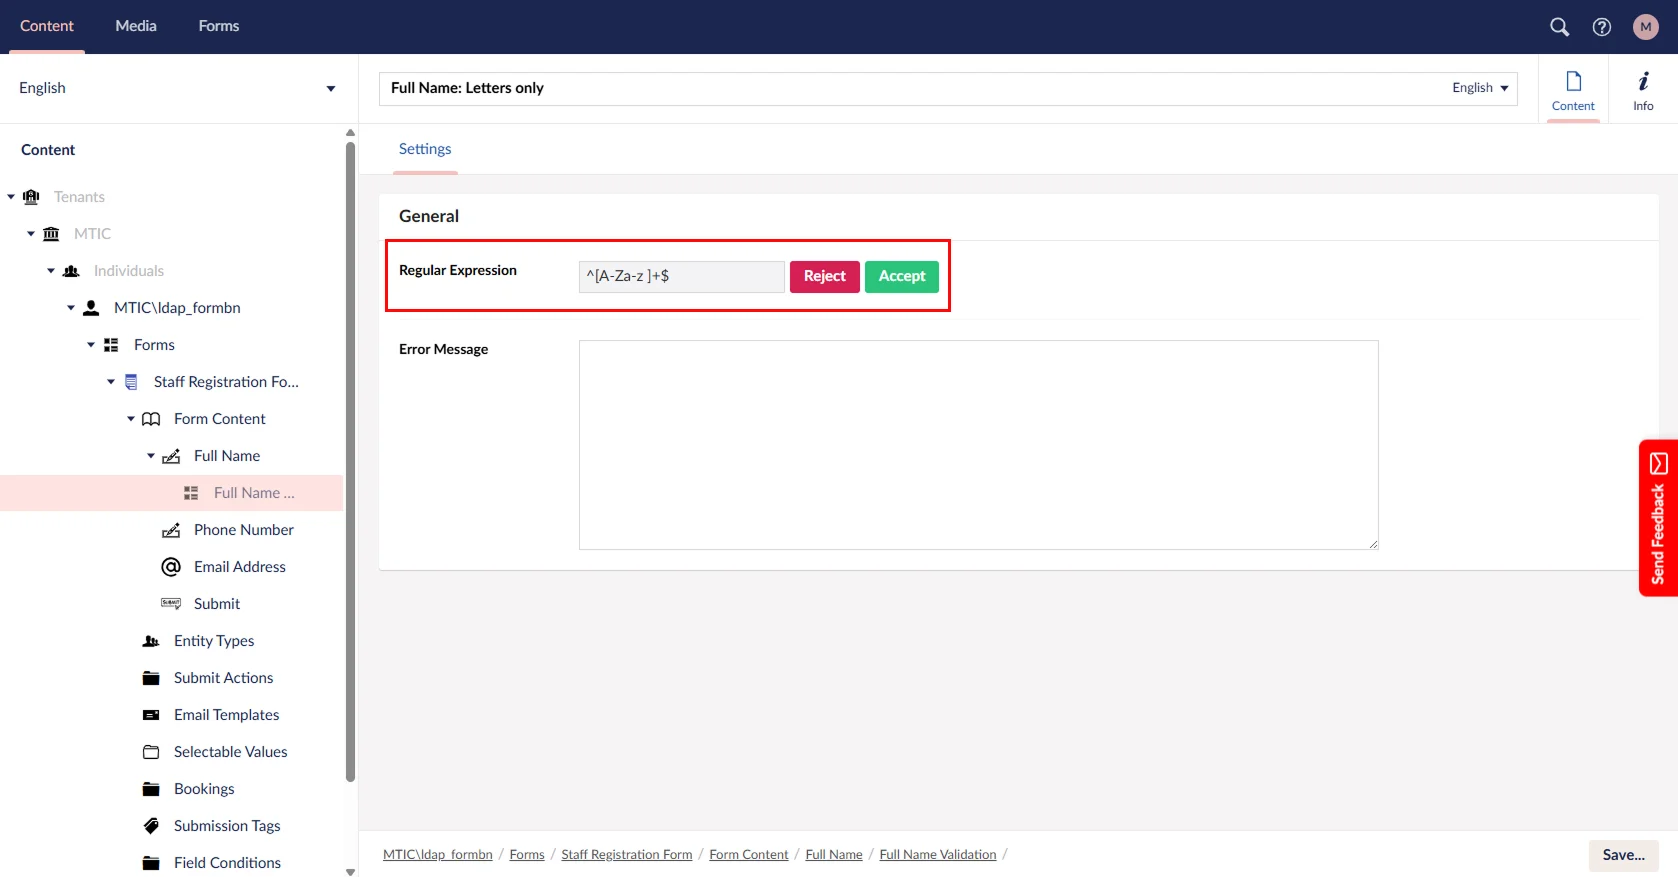This screenshot has height=877, width=1678.
Task: Click the help question mark icon
Action: point(1602,27)
